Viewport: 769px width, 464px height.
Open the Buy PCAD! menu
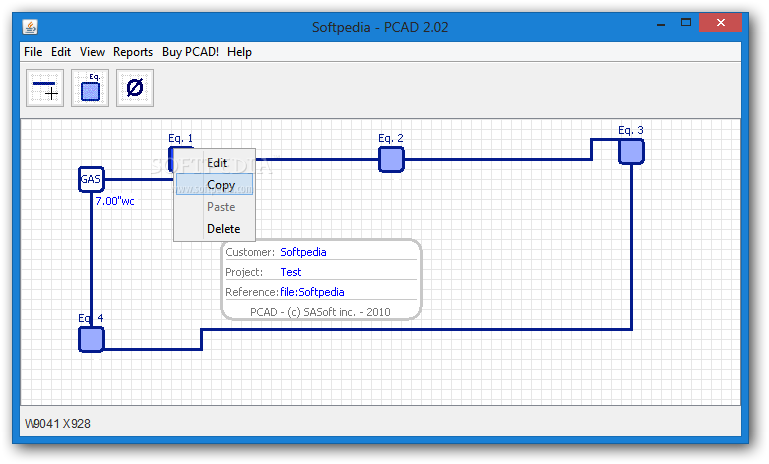click(x=190, y=52)
